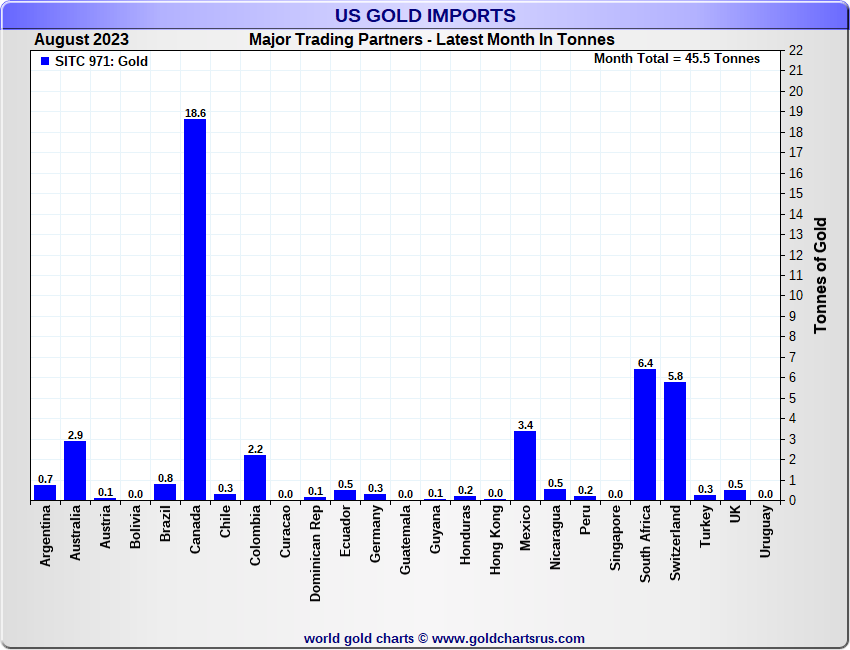Click the 0.0 value above Singapore
Image resolution: width=850 pixels, height=650 pixels.
[x=615, y=494]
